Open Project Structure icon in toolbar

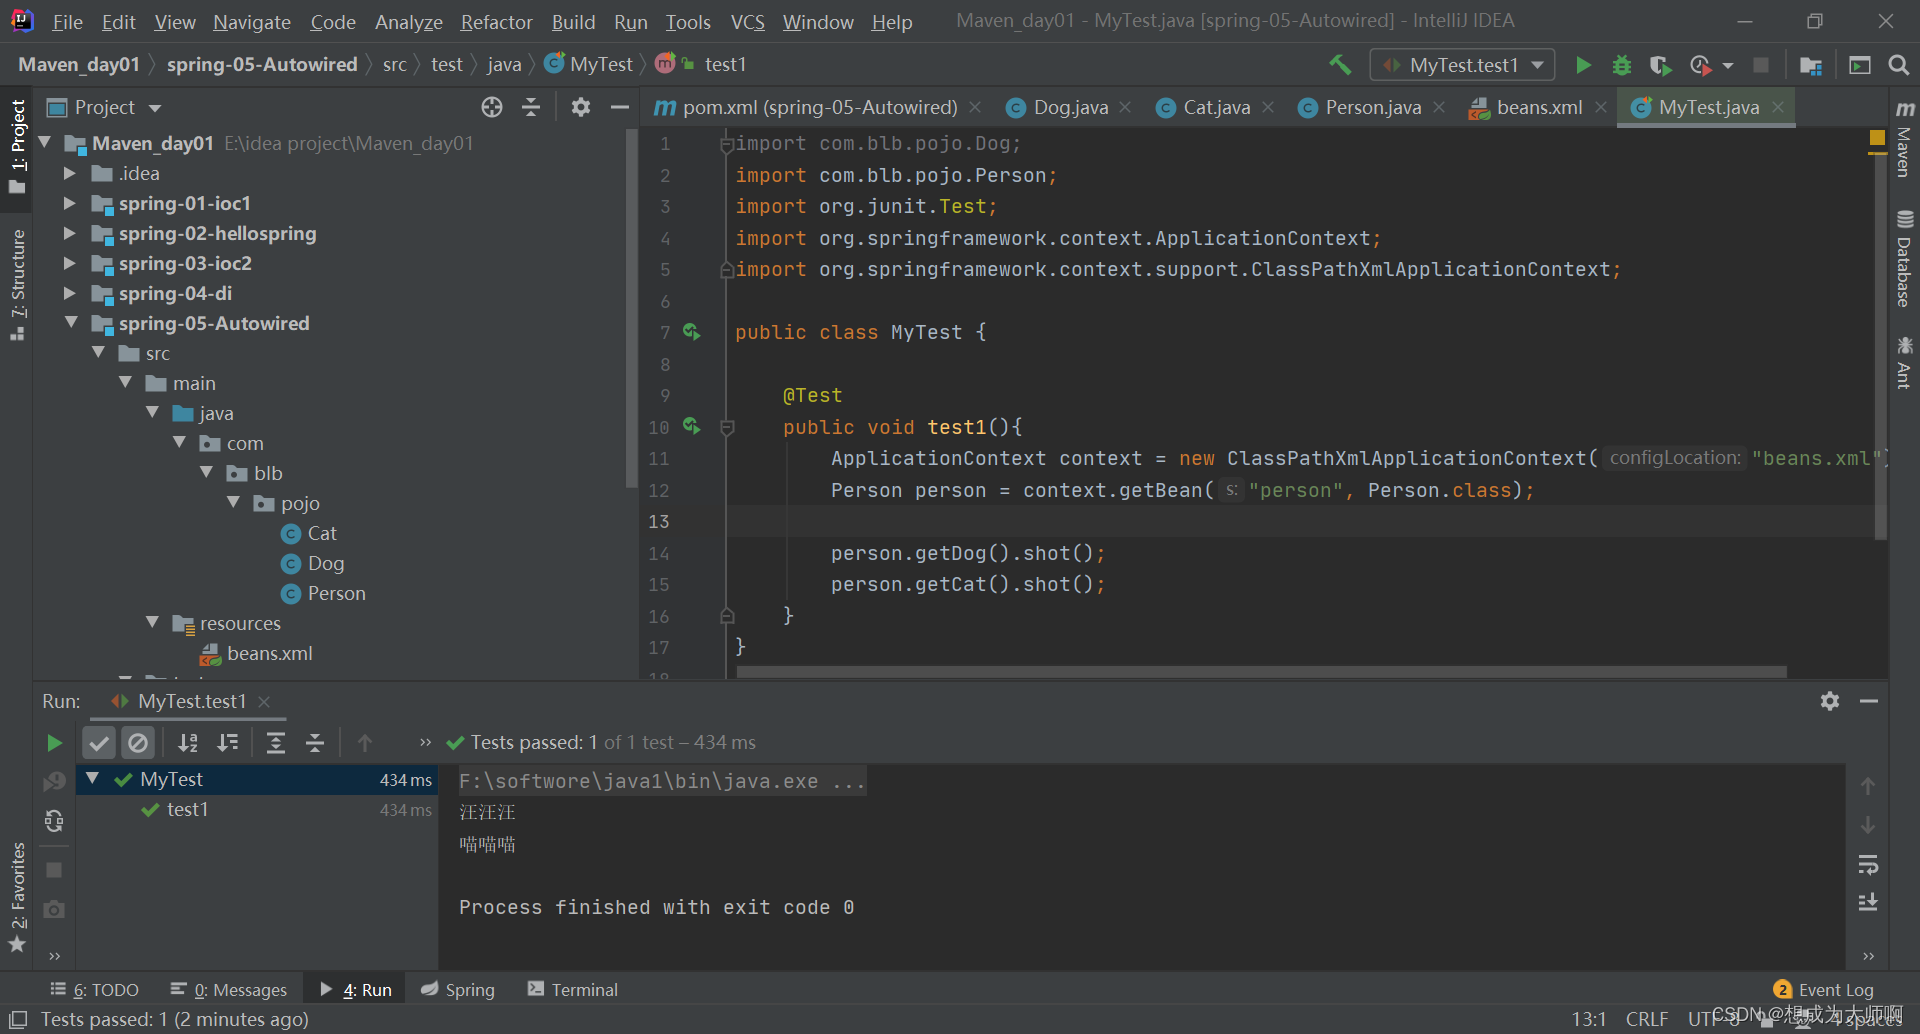[x=1811, y=65]
